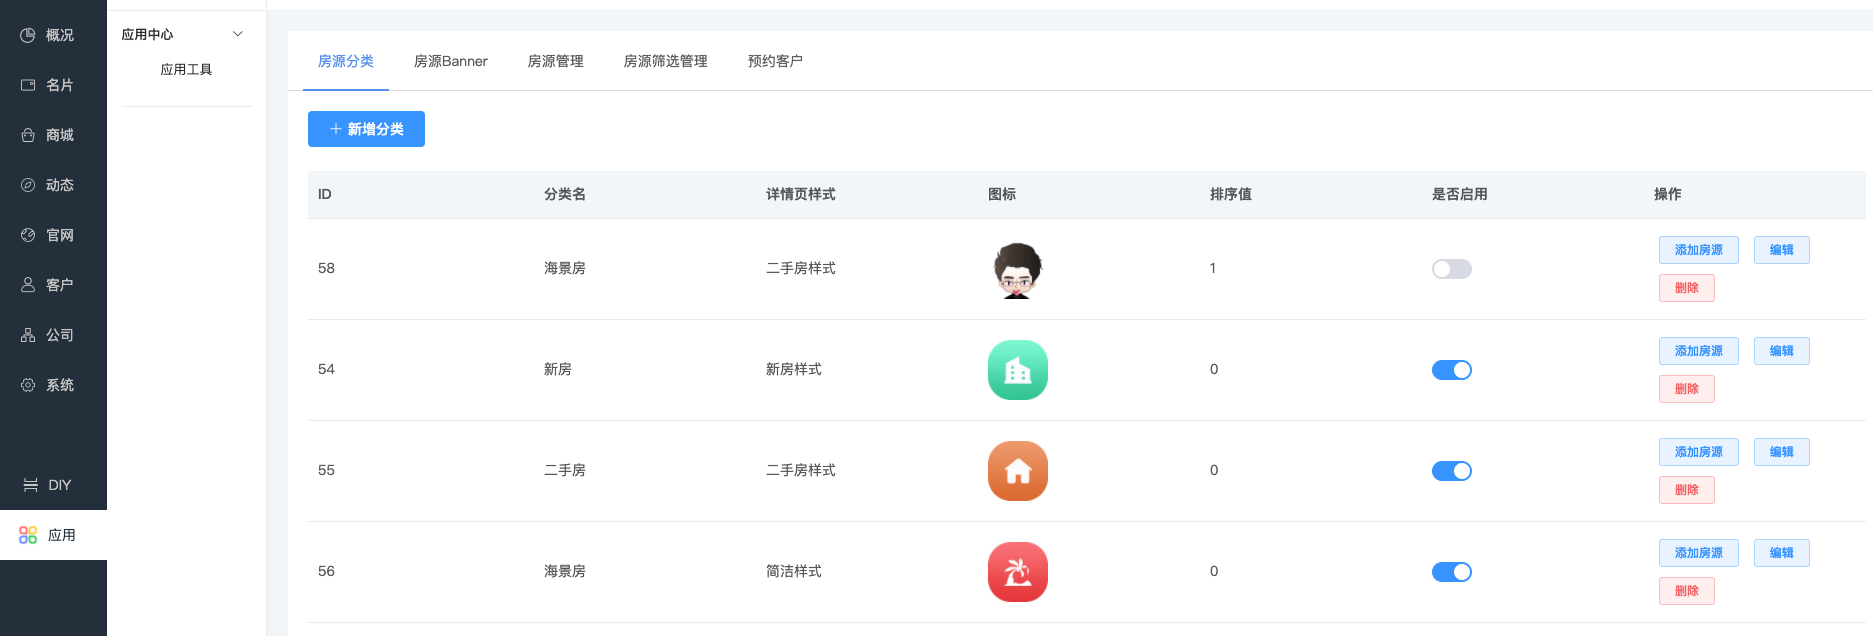Click the 详情页样式 column header
Image resolution: width=1873 pixels, height=636 pixels.
[x=801, y=194]
